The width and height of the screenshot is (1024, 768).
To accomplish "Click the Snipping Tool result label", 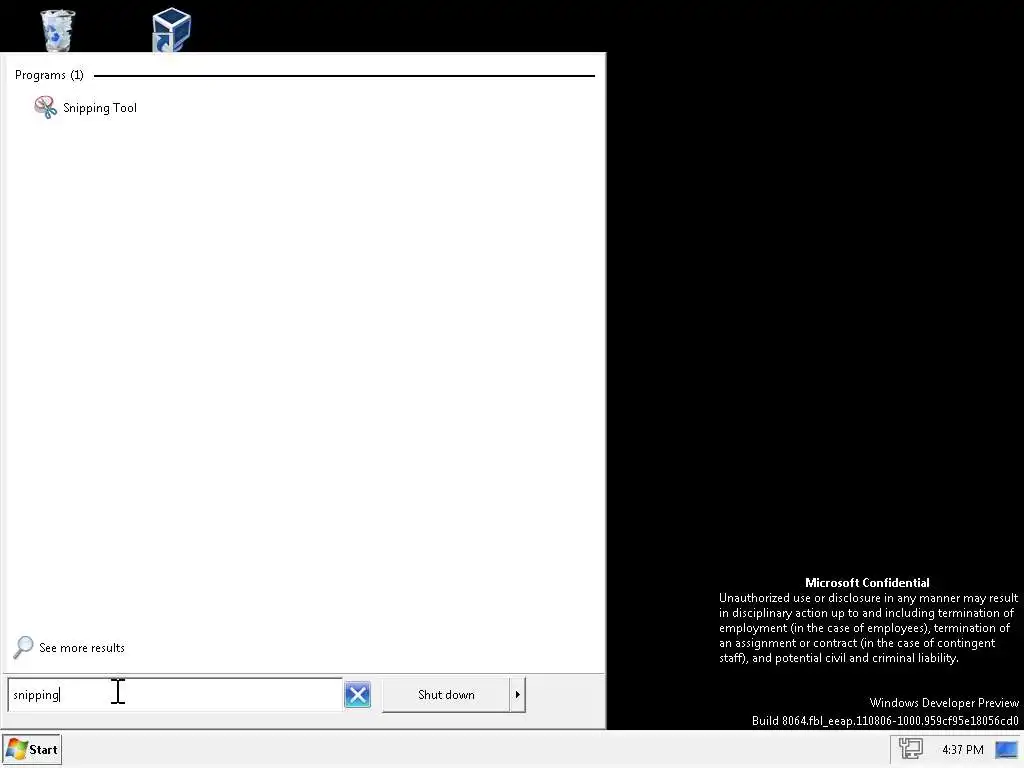I will coord(100,108).
